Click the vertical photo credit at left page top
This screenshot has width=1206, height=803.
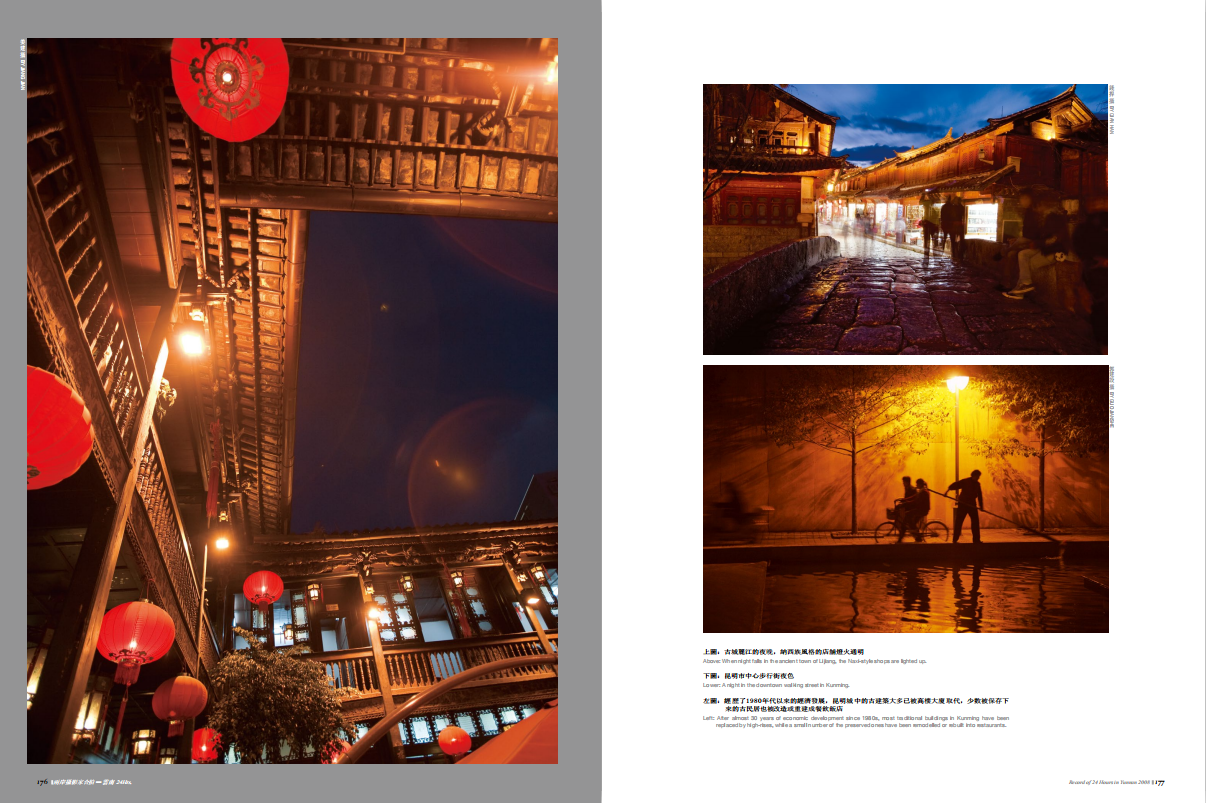(x=23, y=65)
